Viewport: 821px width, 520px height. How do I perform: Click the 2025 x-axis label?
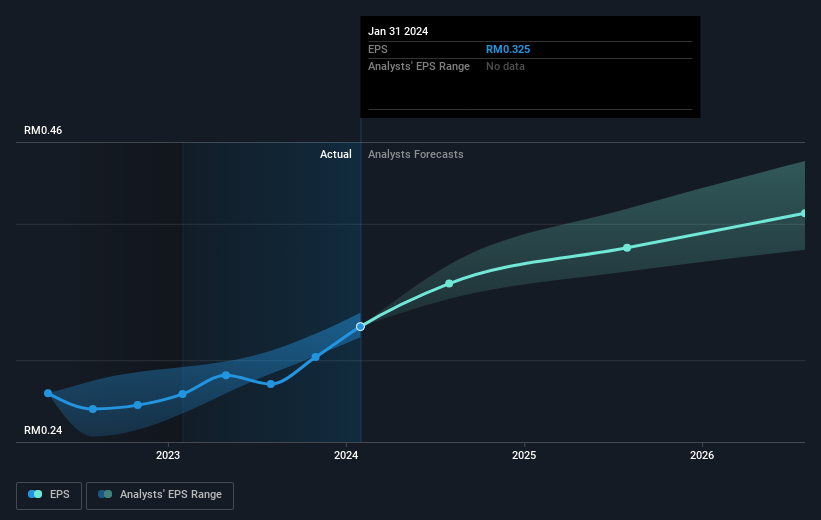pyautogui.click(x=524, y=455)
